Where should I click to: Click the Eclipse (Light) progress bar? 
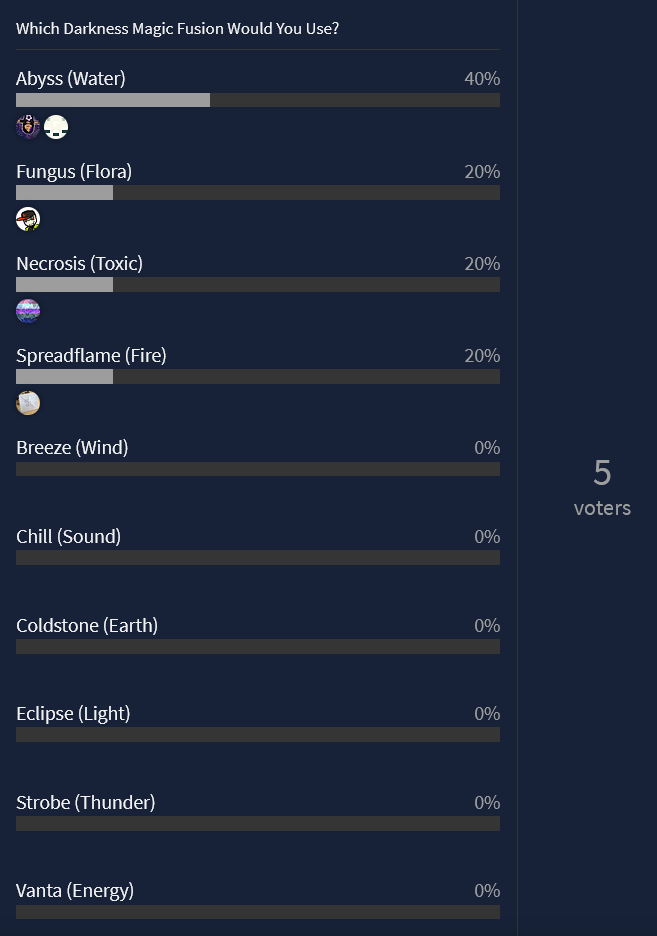click(x=258, y=734)
